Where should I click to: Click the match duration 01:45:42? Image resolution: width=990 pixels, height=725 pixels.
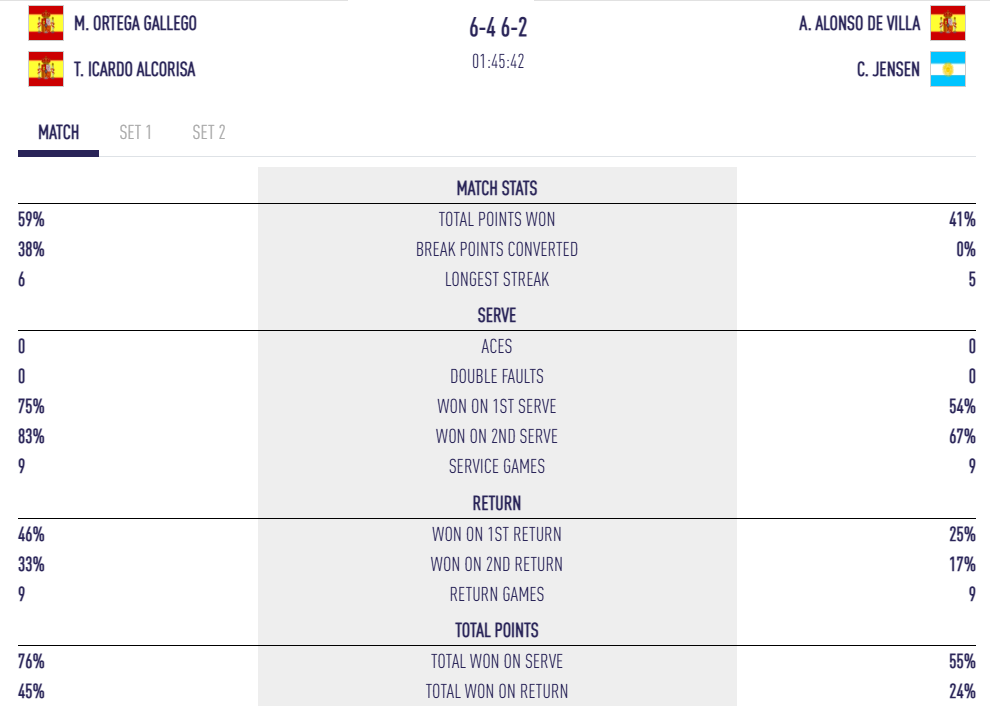[498, 61]
